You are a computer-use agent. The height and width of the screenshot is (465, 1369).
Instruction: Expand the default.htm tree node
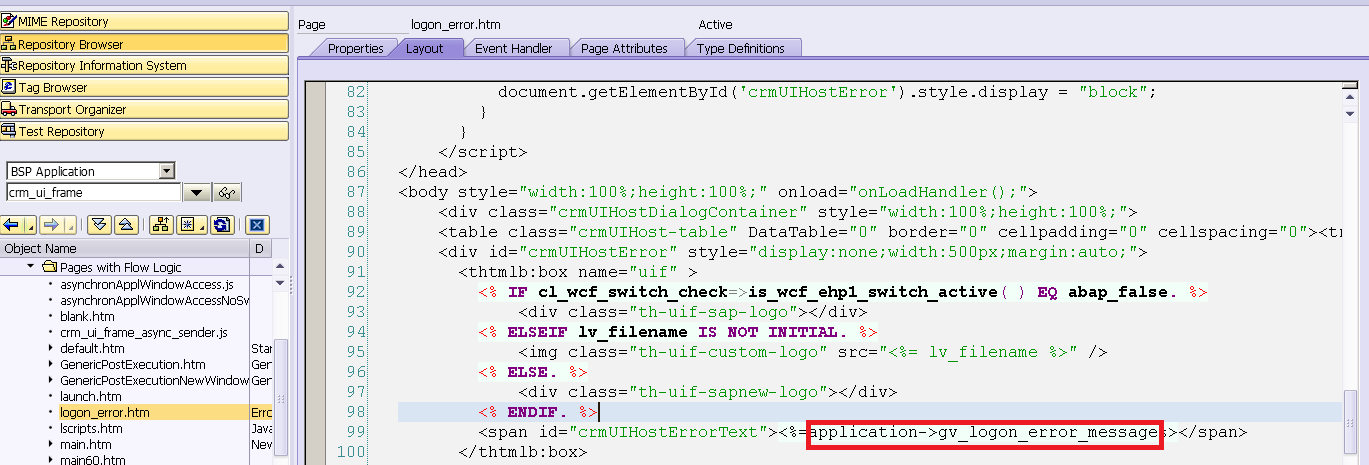[51, 348]
